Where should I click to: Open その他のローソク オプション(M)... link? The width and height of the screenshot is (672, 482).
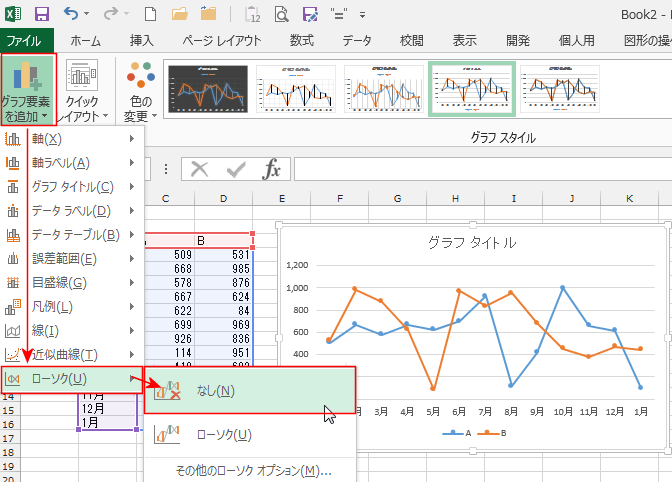(x=252, y=470)
